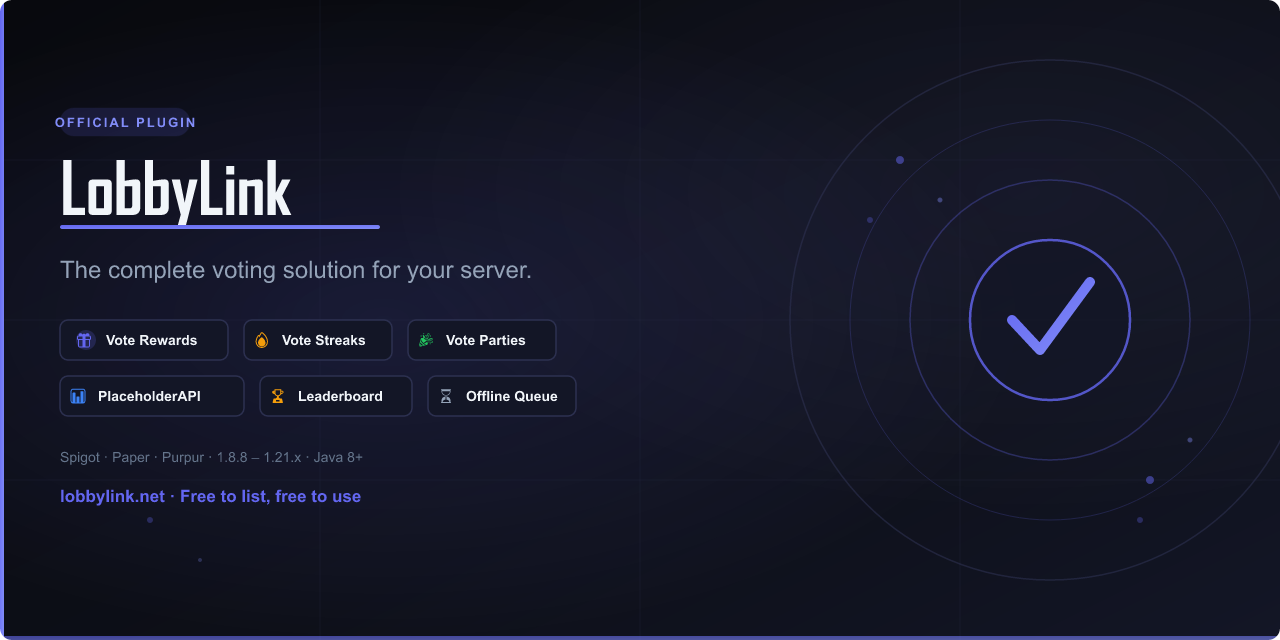Click the OFFICIAL PLUGIN badge

tap(126, 122)
